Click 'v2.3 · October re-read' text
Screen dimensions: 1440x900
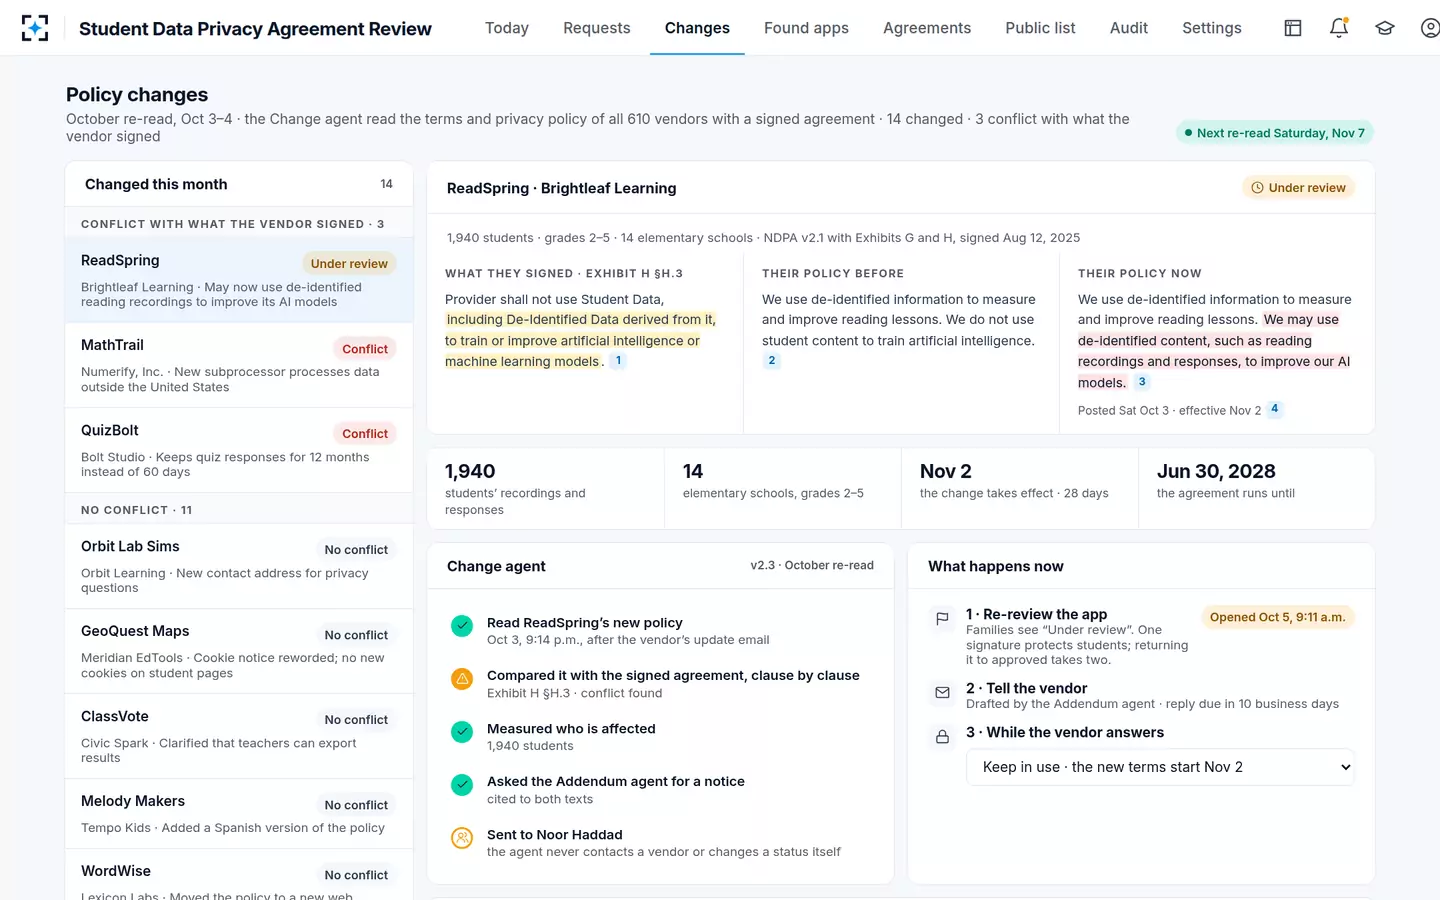[x=812, y=566]
